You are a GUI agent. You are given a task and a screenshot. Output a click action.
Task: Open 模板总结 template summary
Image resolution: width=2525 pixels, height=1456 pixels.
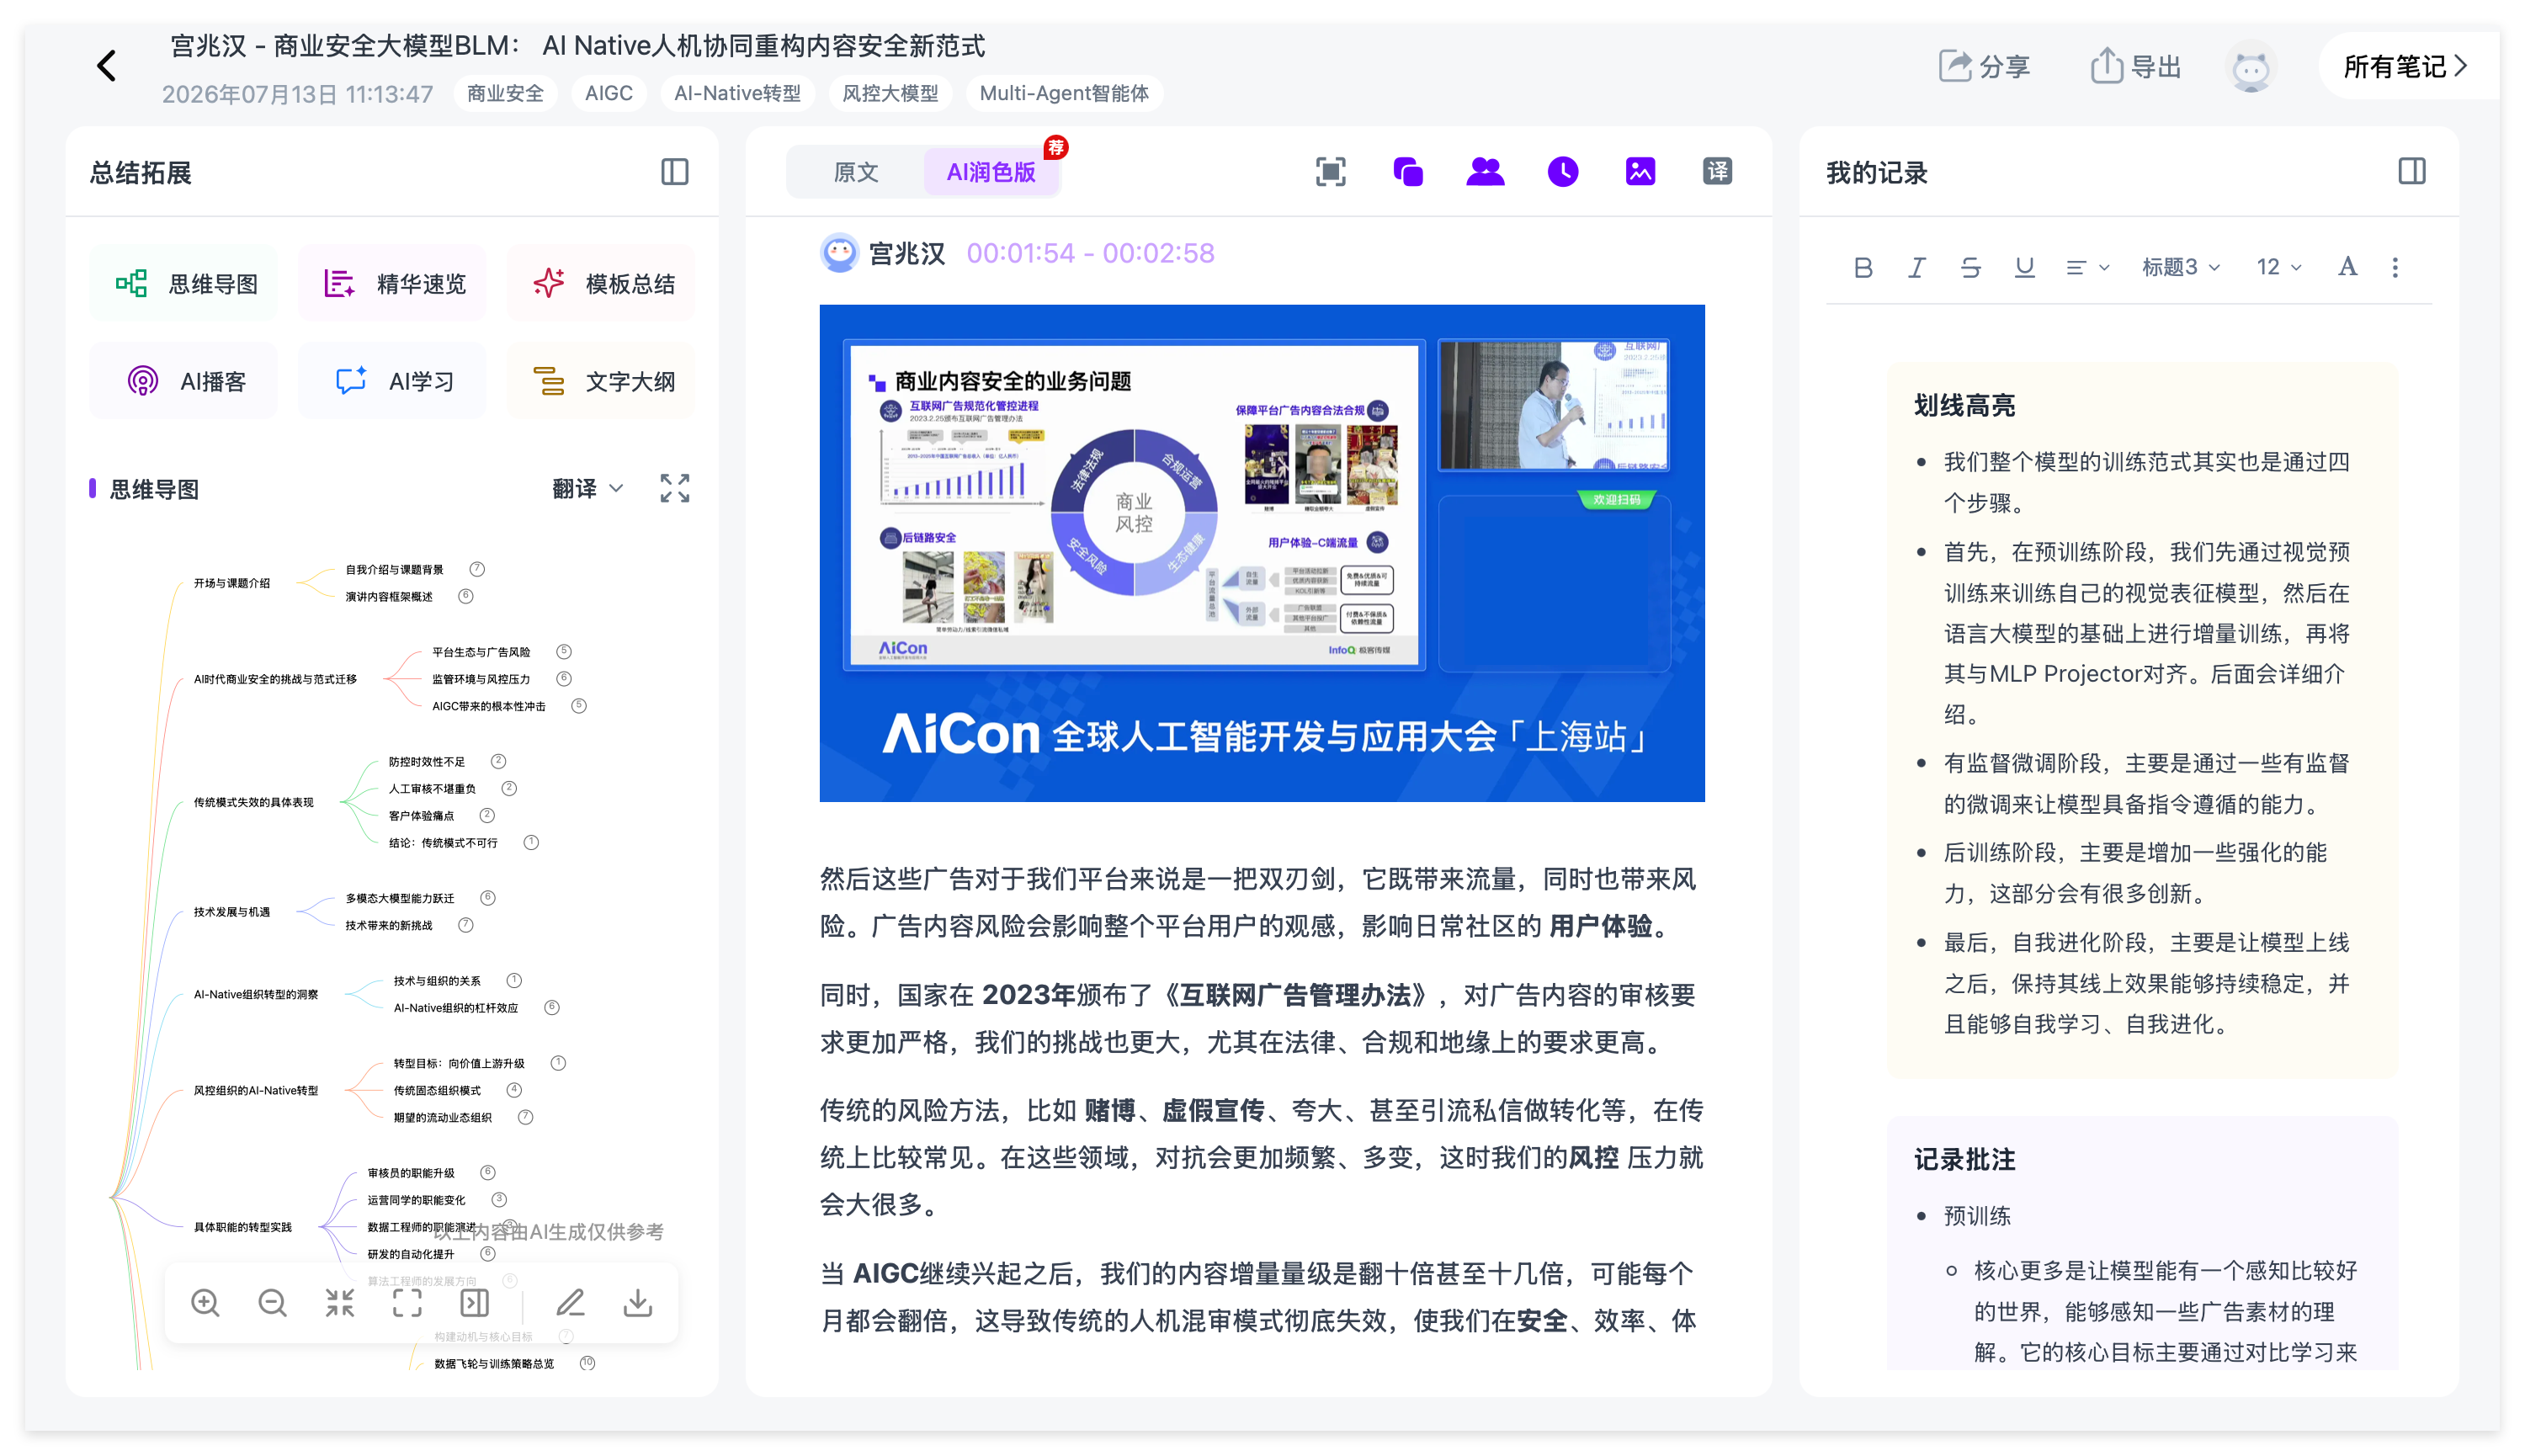tap(602, 284)
